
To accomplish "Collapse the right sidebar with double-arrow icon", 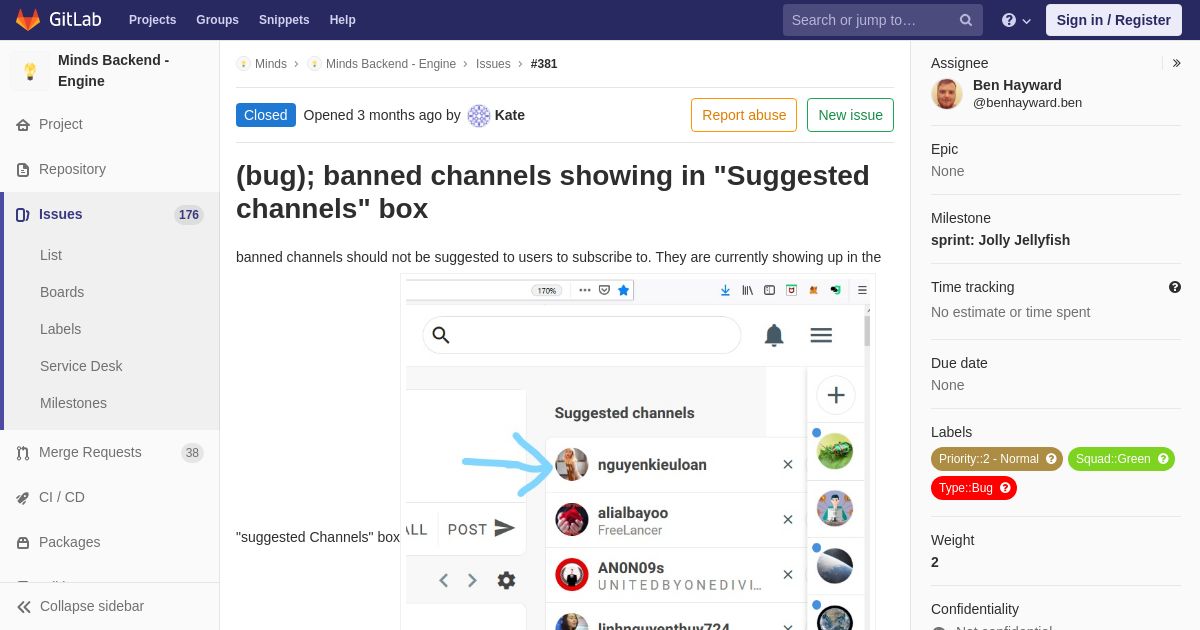I will pos(1177,63).
